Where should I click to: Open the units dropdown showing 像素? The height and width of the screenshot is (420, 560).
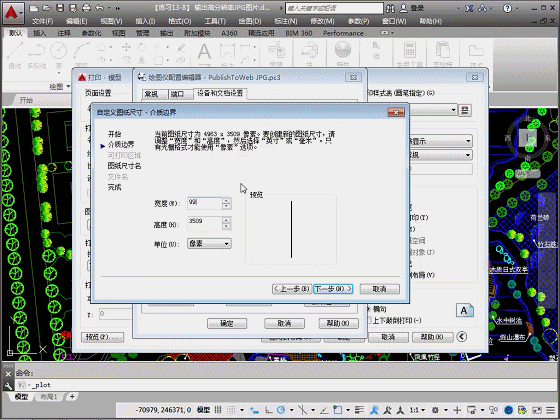pos(209,244)
